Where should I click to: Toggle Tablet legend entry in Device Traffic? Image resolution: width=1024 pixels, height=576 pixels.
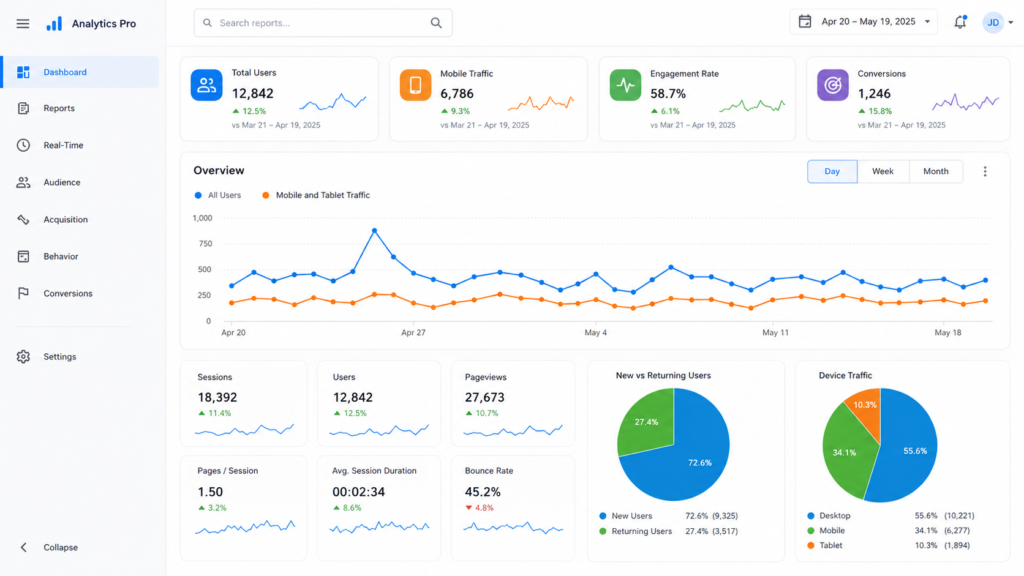[825, 545]
